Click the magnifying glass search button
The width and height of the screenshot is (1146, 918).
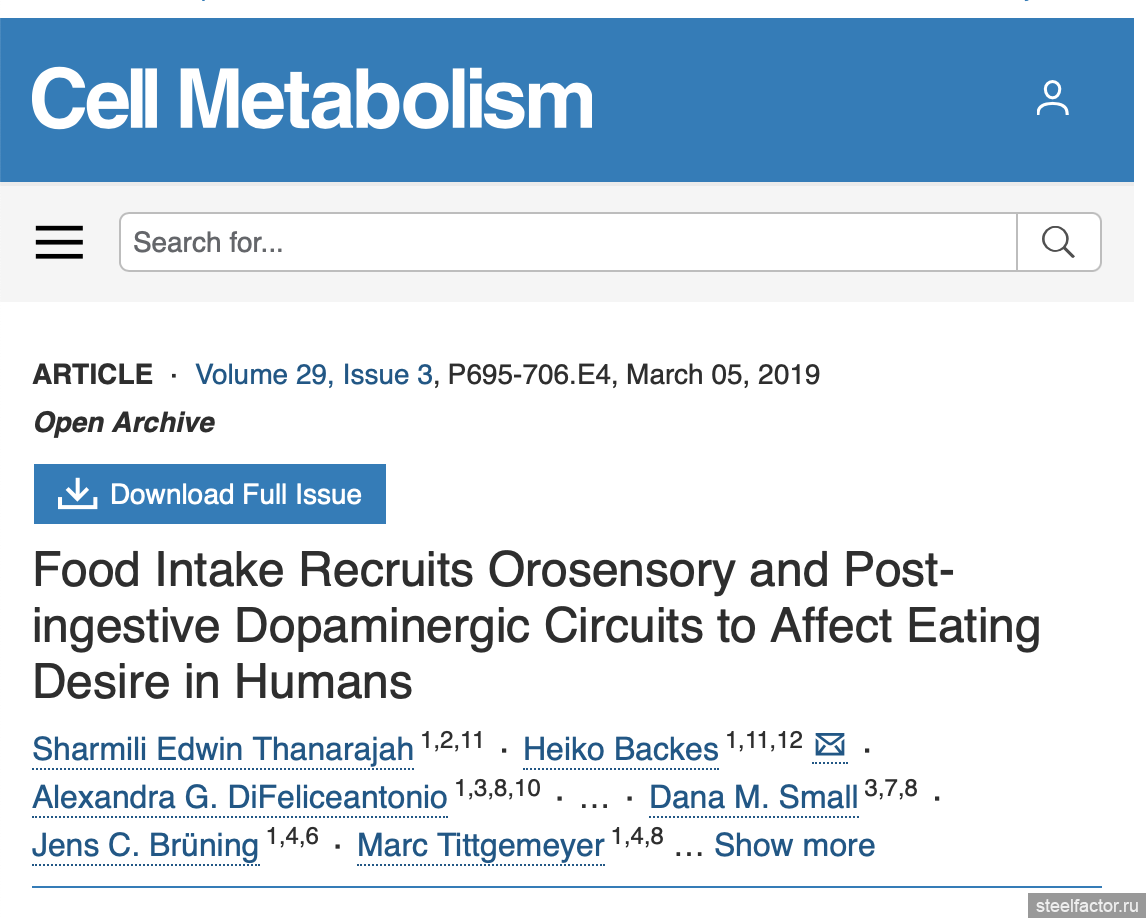pyautogui.click(x=1058, y=242)
